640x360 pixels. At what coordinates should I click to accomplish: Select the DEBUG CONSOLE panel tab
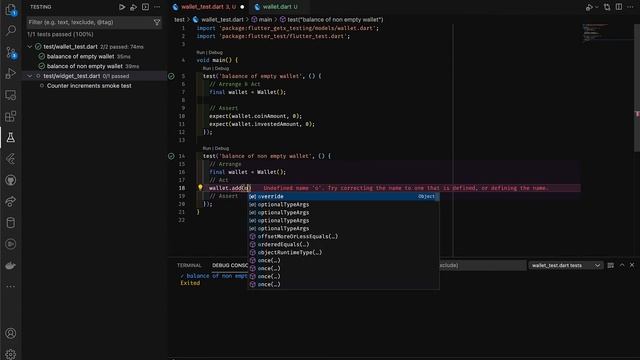229,265
